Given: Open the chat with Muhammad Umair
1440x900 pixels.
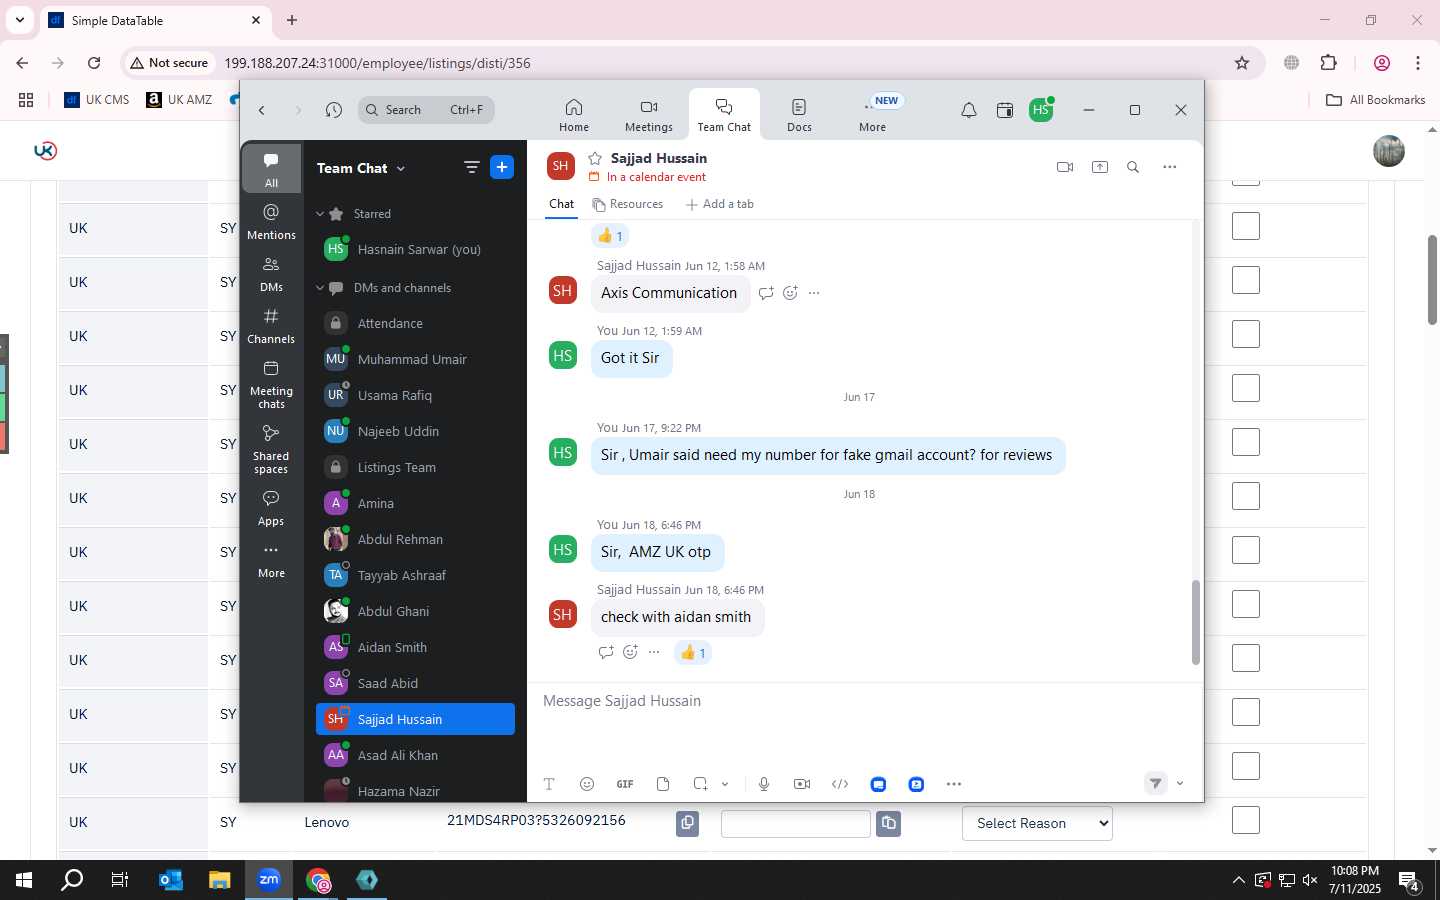Looking at the screenshot, I should [415, 359].
